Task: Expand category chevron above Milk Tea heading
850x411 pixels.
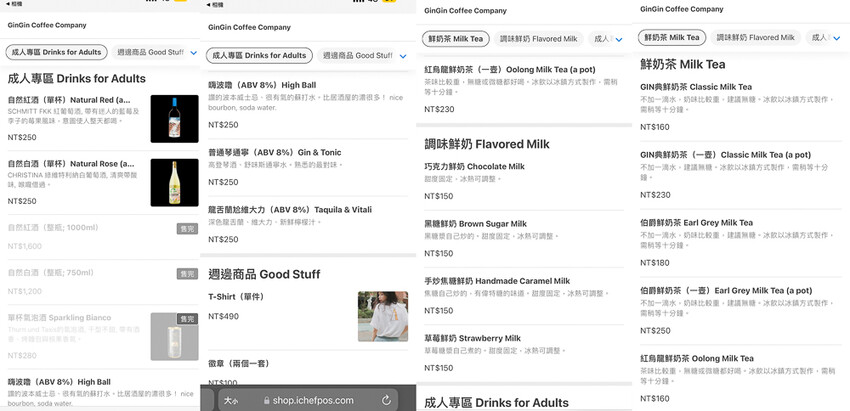Action: tap(834, 39)
